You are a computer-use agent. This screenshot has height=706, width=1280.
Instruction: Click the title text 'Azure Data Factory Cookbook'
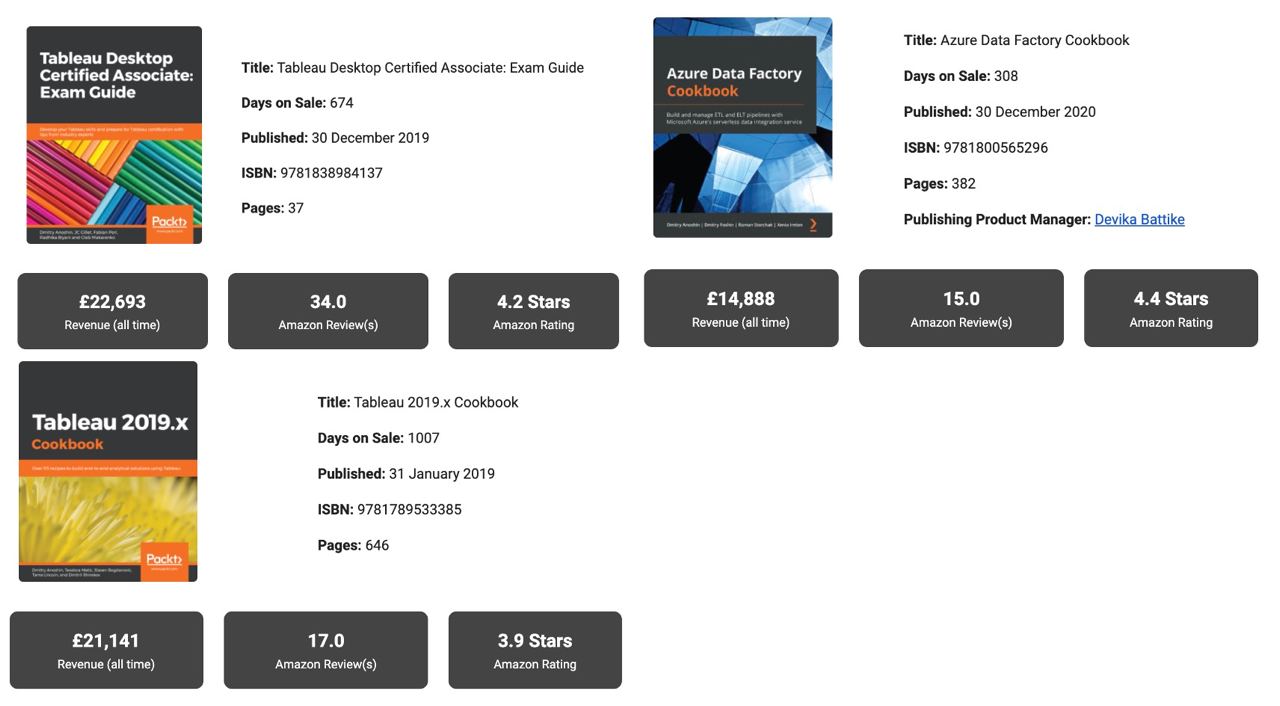(1035, 40)
